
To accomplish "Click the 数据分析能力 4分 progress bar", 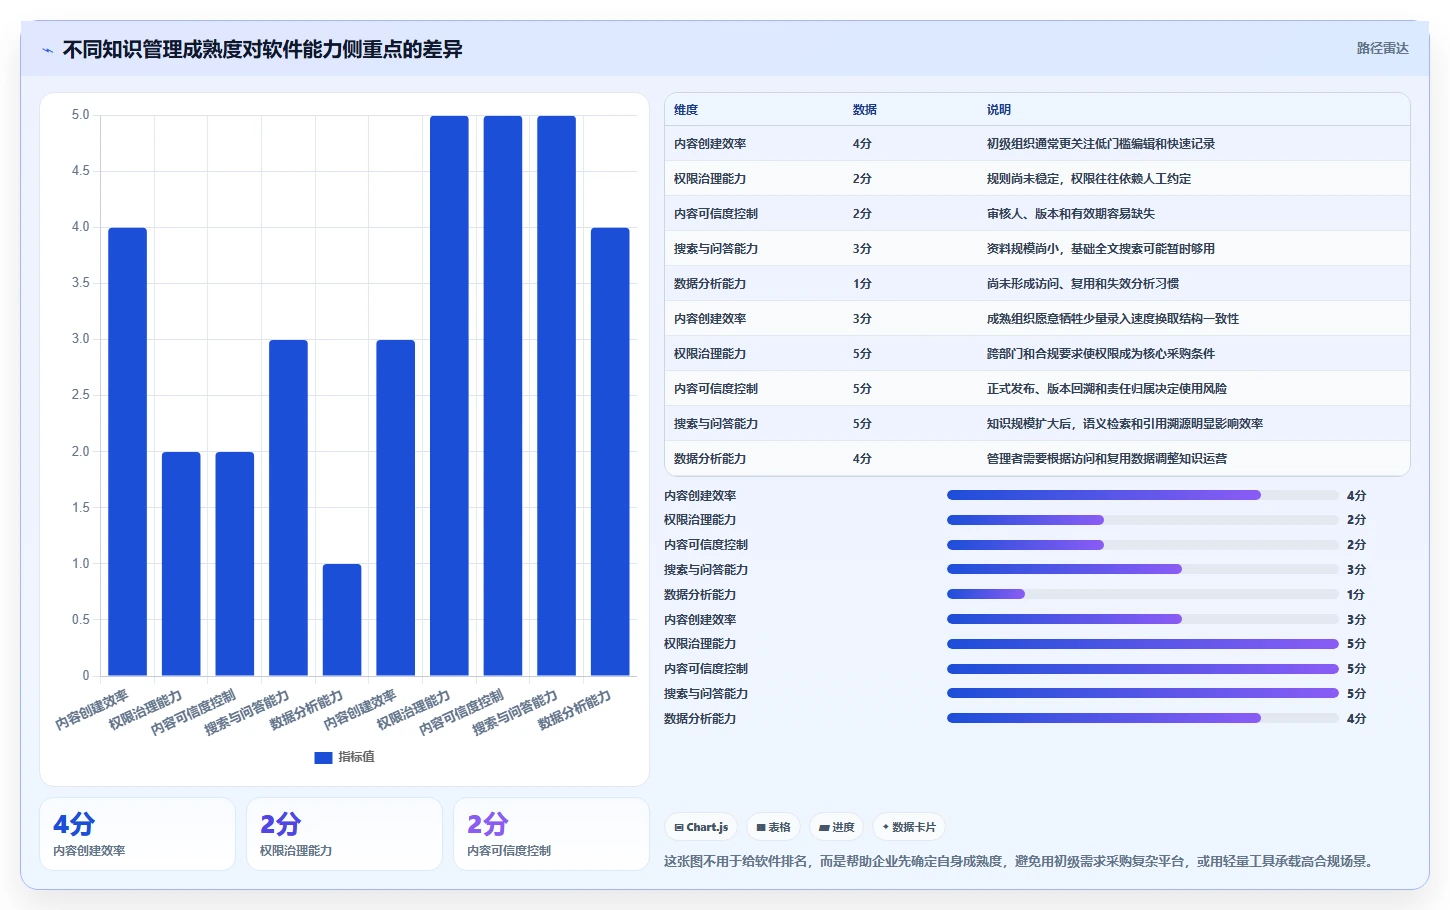I will point(1142,718).
